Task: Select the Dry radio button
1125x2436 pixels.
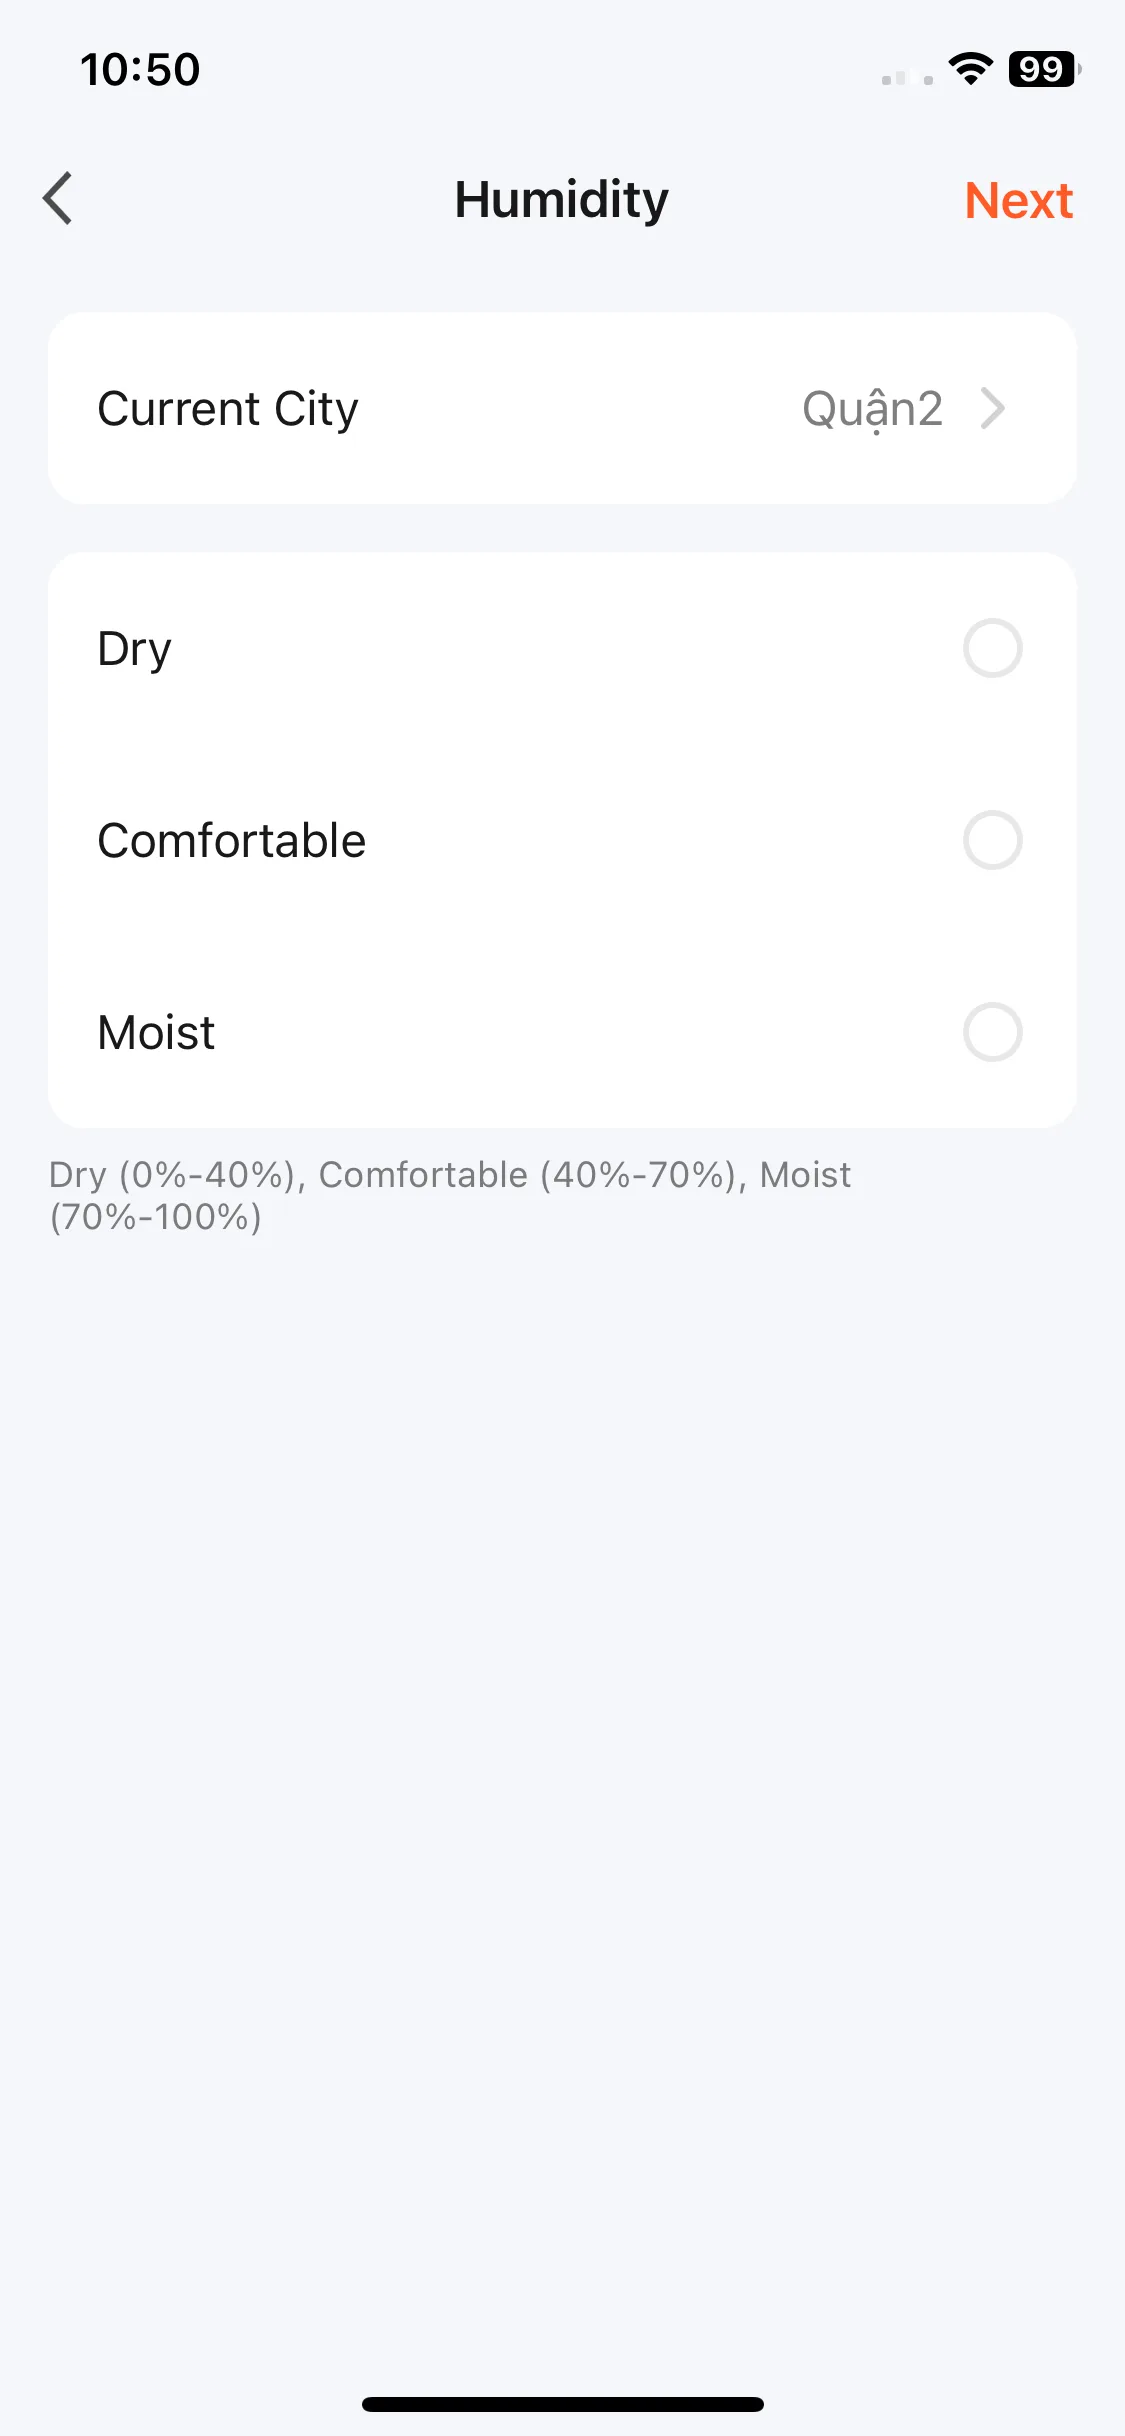Action: pyautogui.click(x=992, y=648)
